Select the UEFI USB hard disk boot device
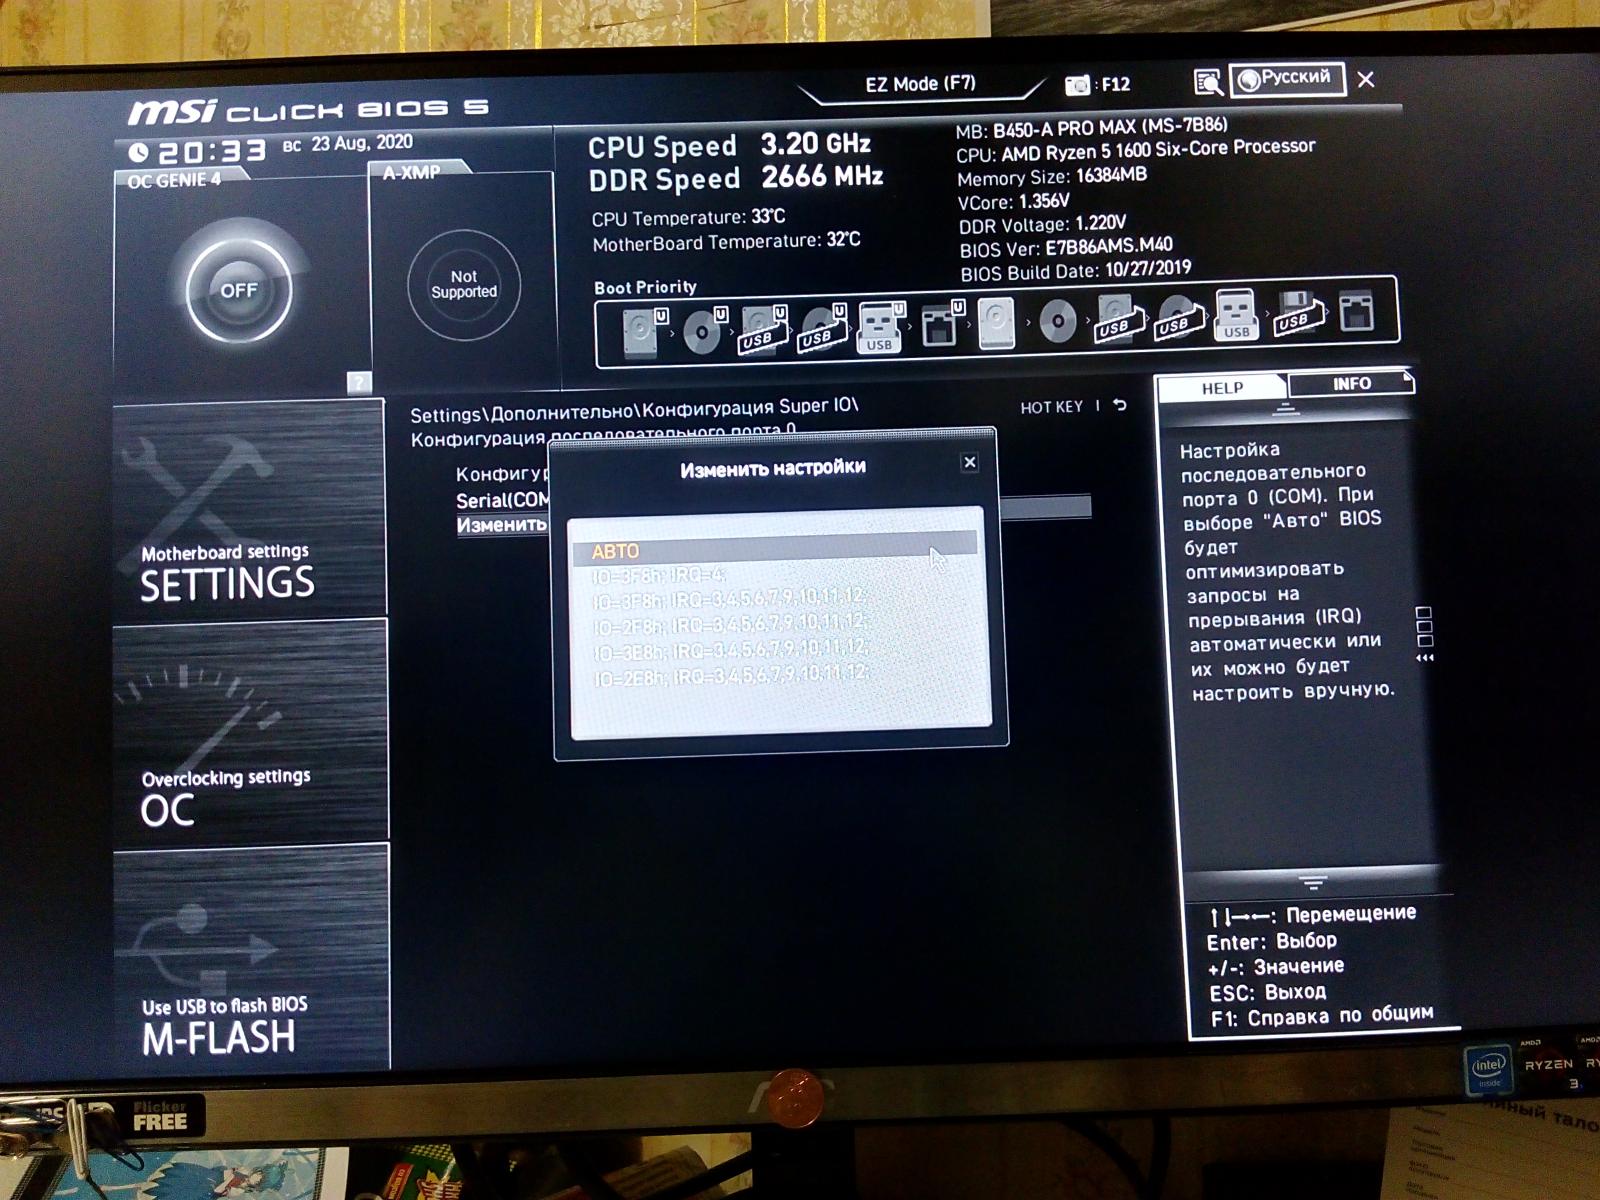1600x1200 pixels. (x=763, y=330)
